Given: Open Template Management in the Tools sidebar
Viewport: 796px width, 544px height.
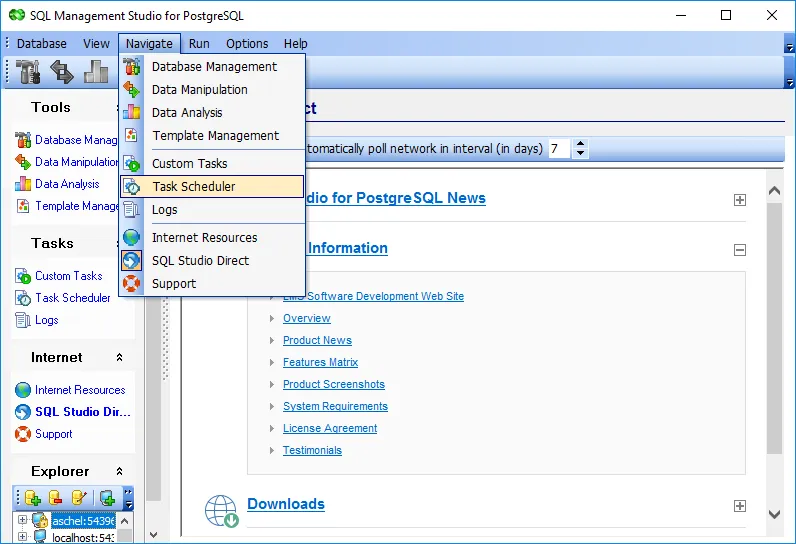Looking at the screenshot, I should (66, 206).
